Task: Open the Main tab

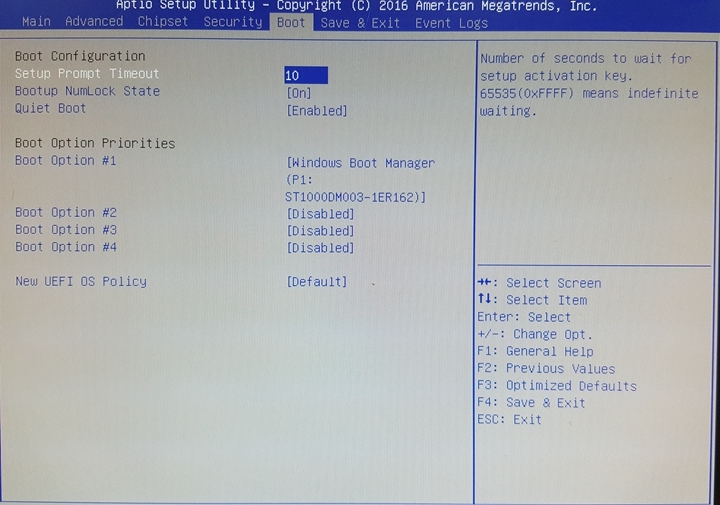Action: pos(36,22)
